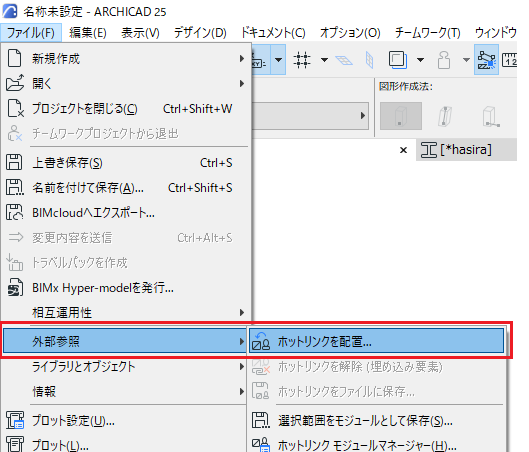Choose BIMcloudへエクスポート... menu item

coord(126,213)
